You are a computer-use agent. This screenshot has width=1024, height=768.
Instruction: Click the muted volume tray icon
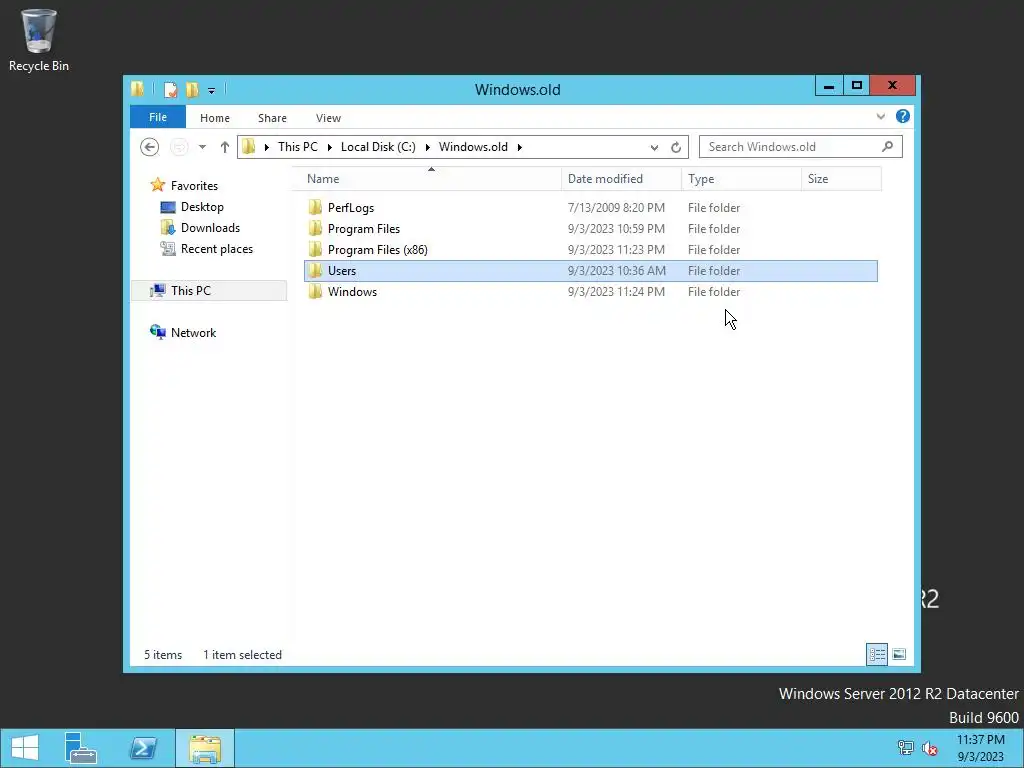(929, 748)
